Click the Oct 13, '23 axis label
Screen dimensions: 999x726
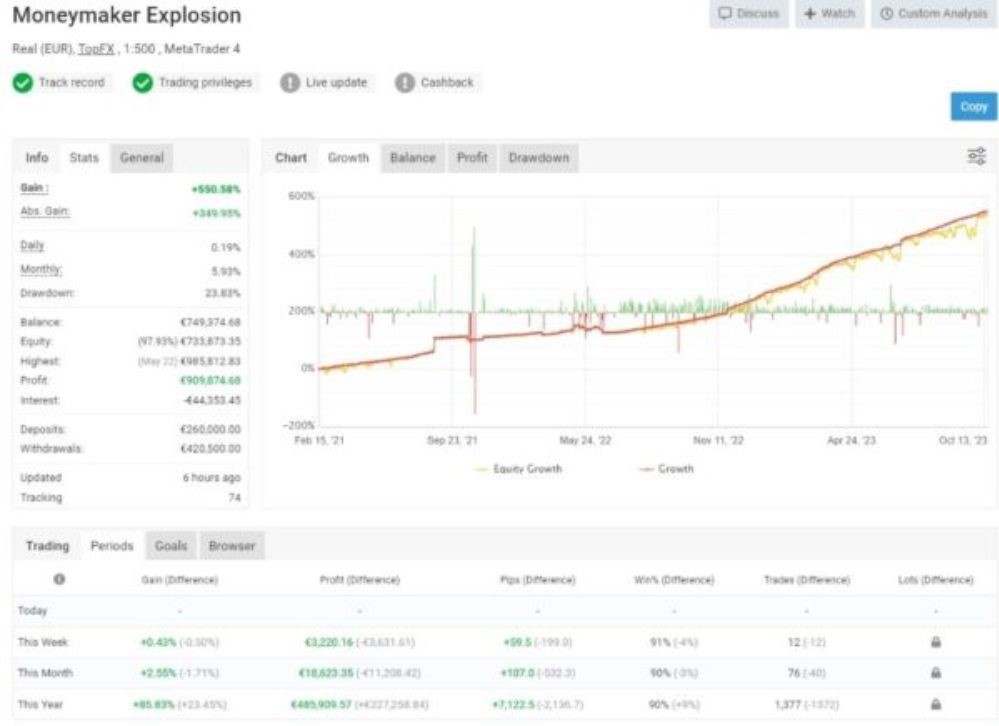963,440
